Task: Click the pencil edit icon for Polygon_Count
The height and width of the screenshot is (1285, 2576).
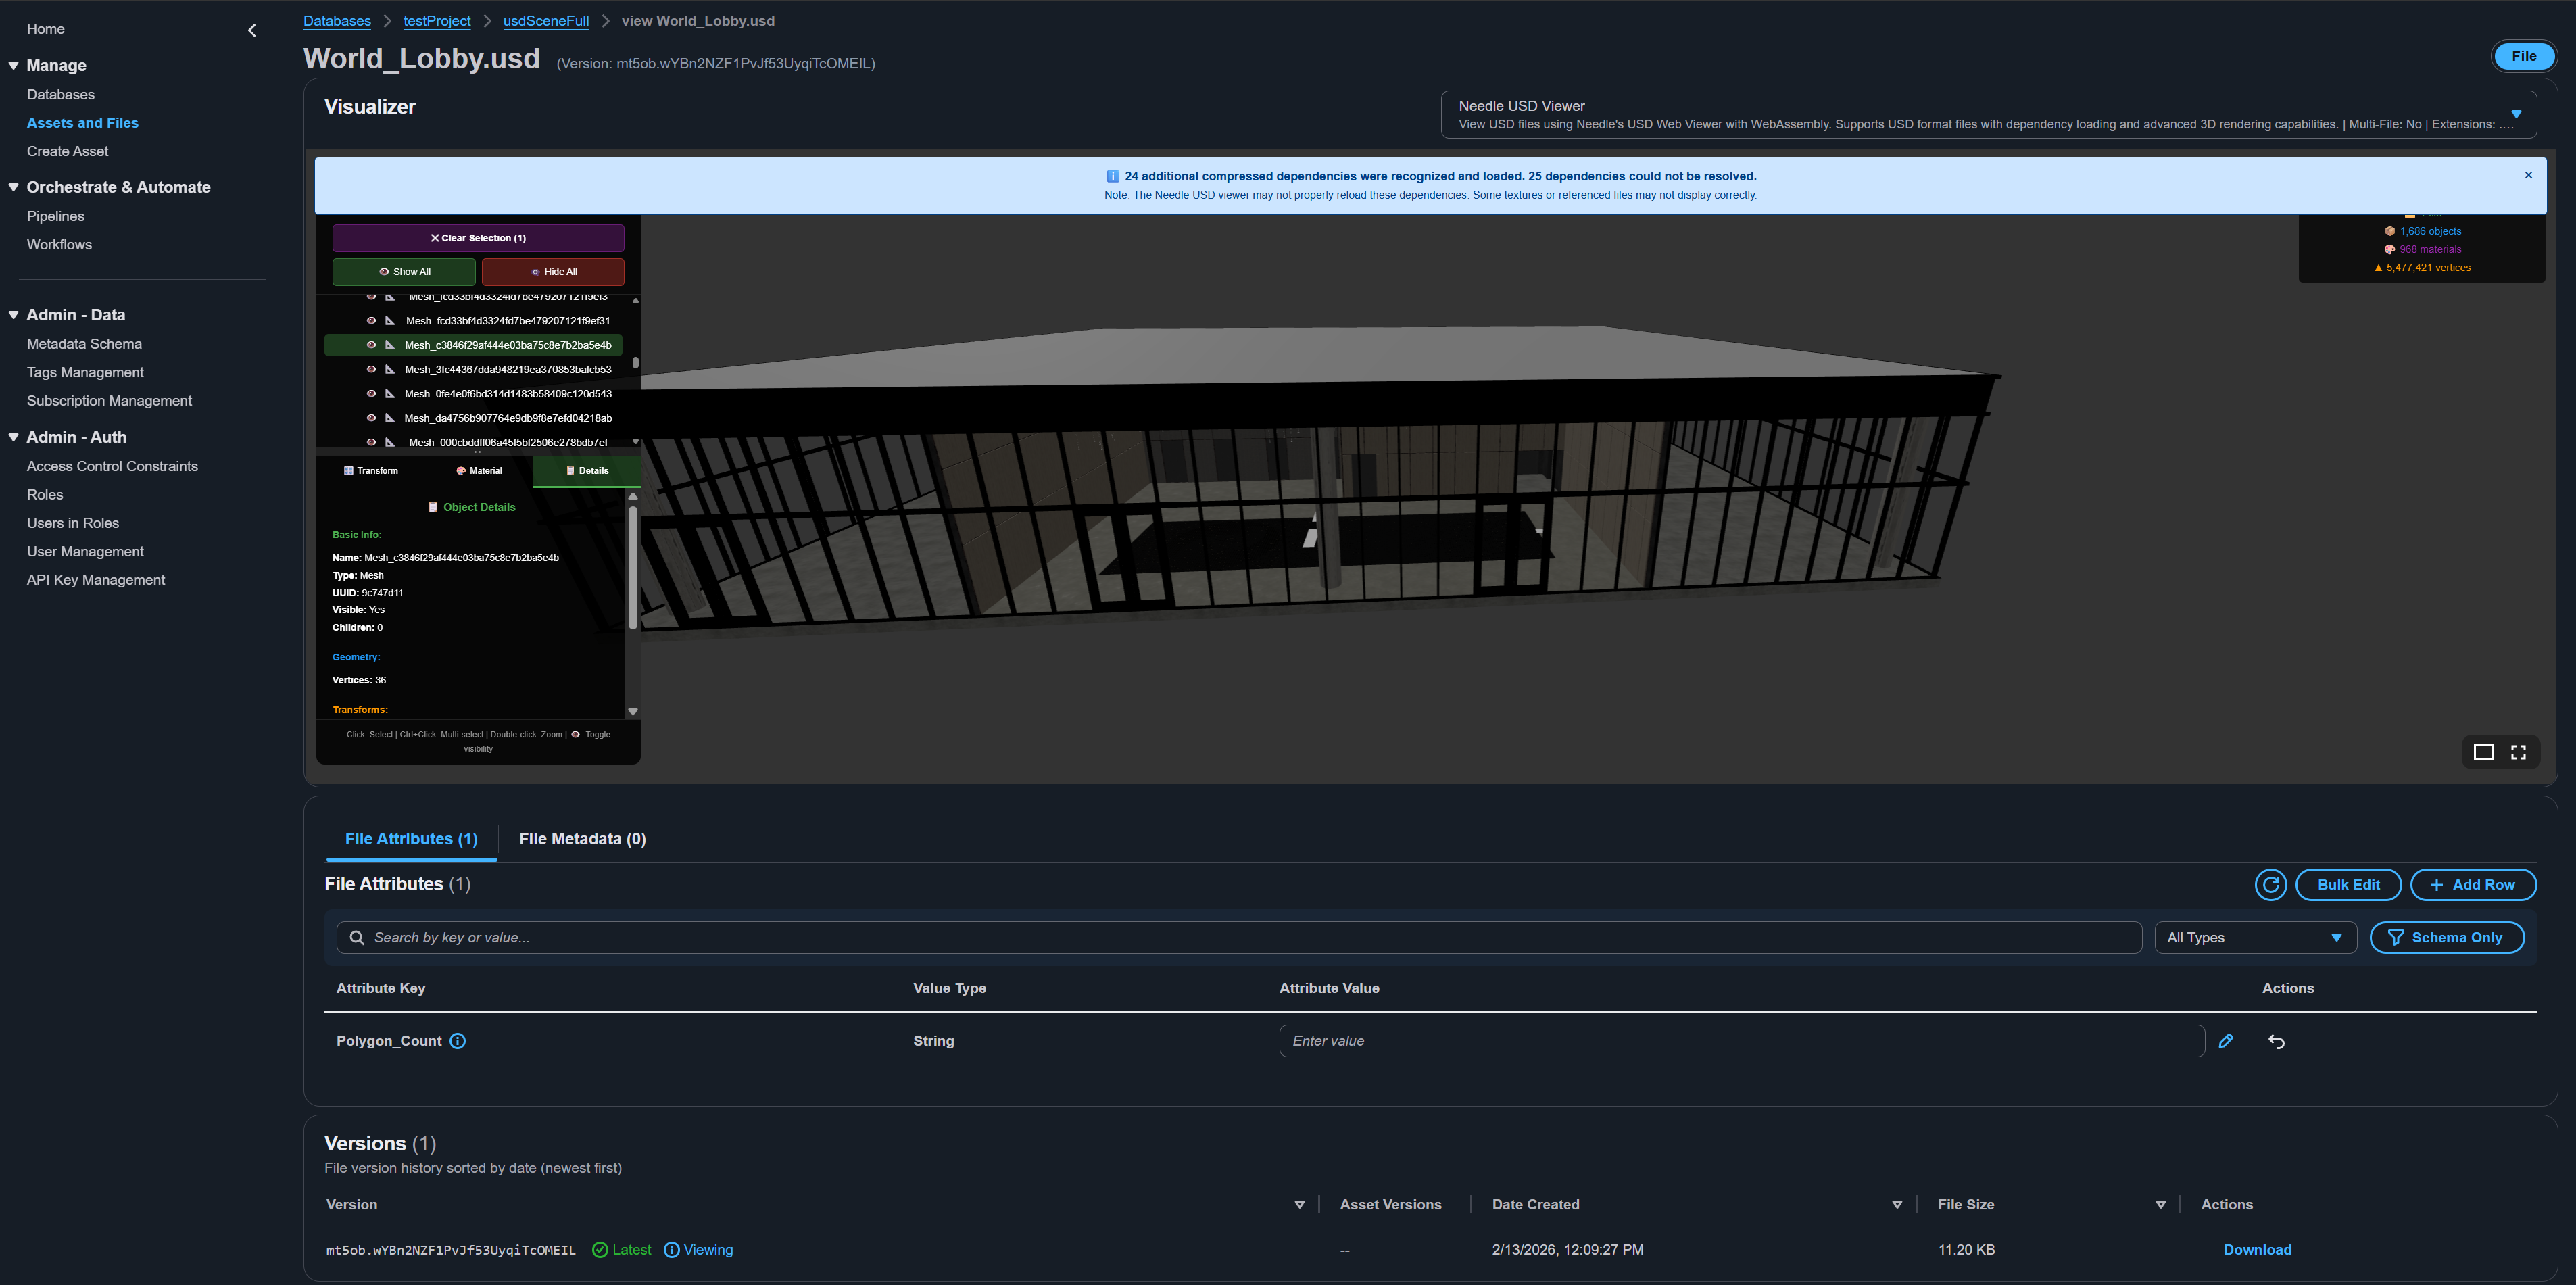Action: click(x=2225, y=1041)
